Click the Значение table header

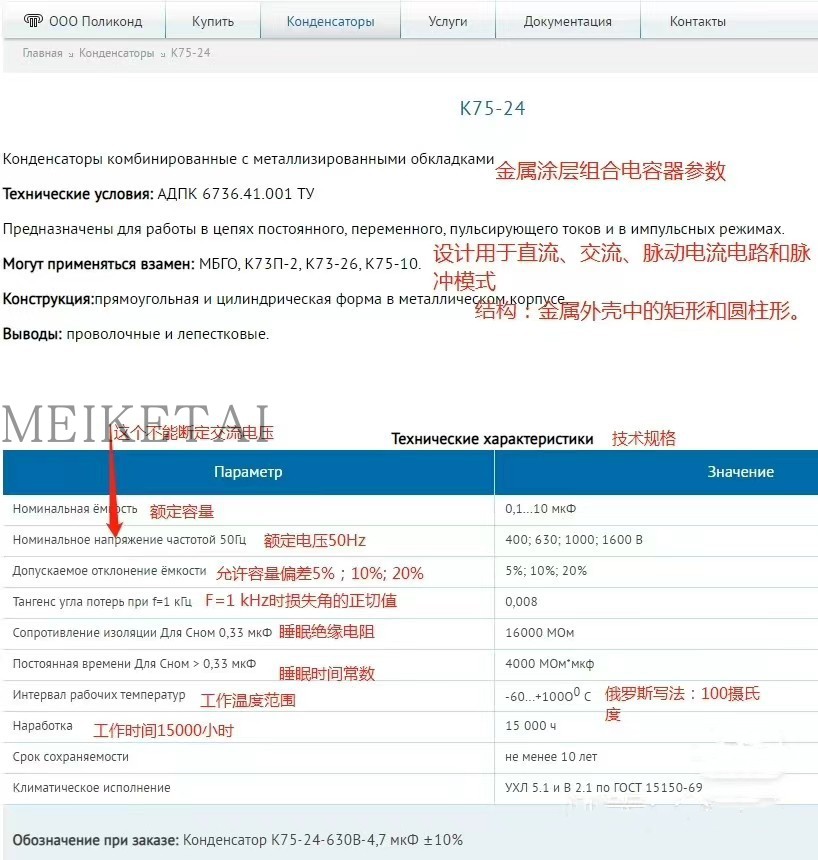(740, 472)
